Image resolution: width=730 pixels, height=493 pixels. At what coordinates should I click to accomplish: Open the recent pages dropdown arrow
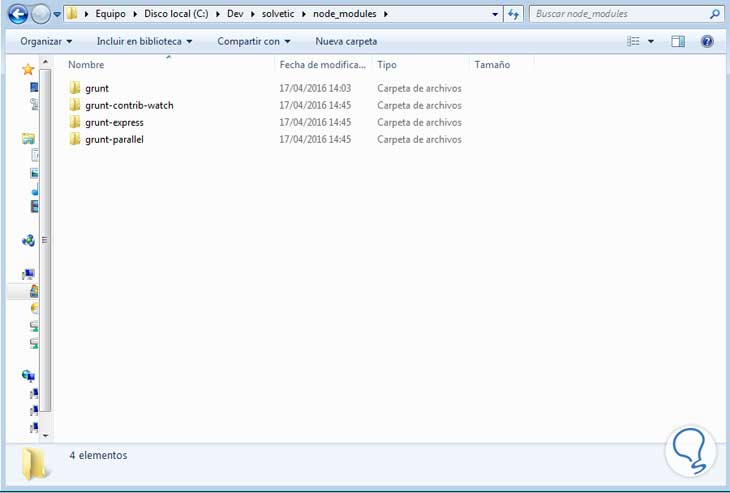point(57,14)
